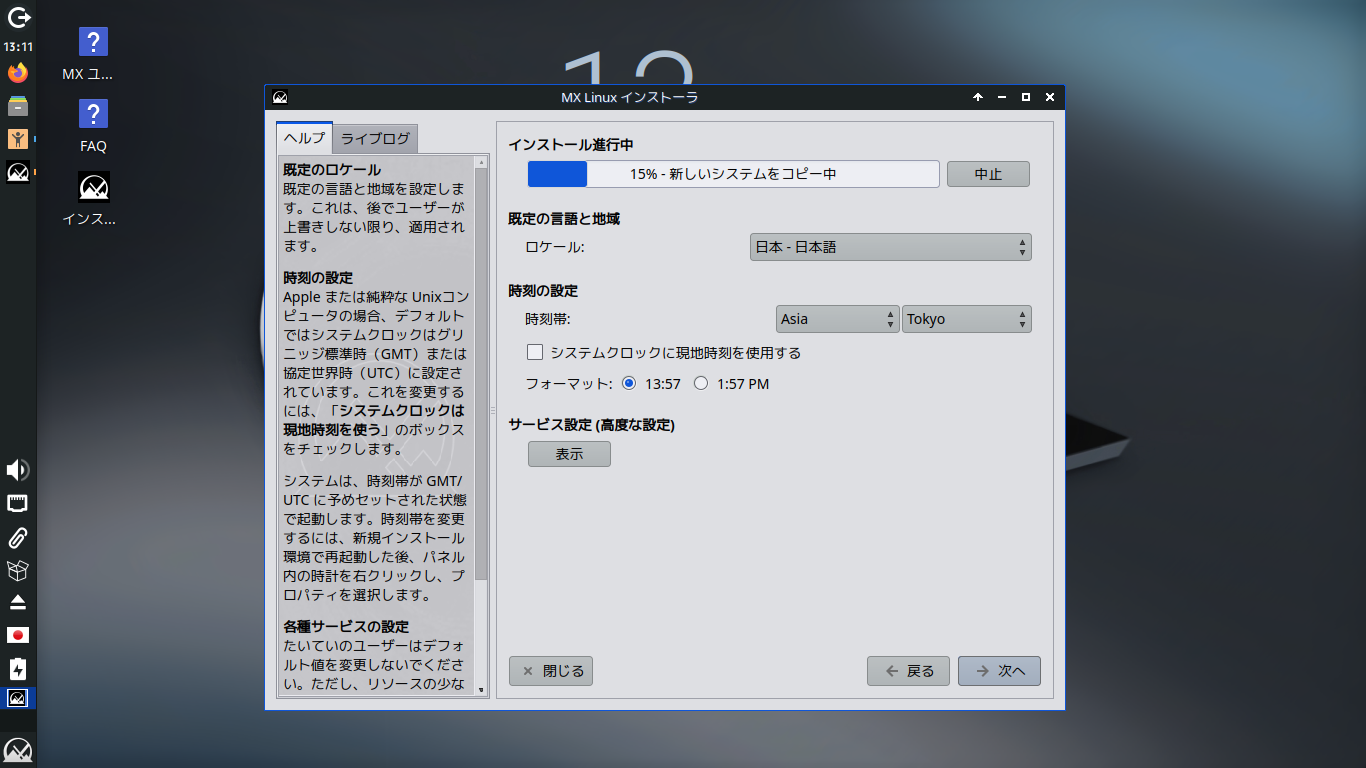This screenshot has width=1366, height=768.
Task: Open the MX start menu logo
Action: pos(18,750)
